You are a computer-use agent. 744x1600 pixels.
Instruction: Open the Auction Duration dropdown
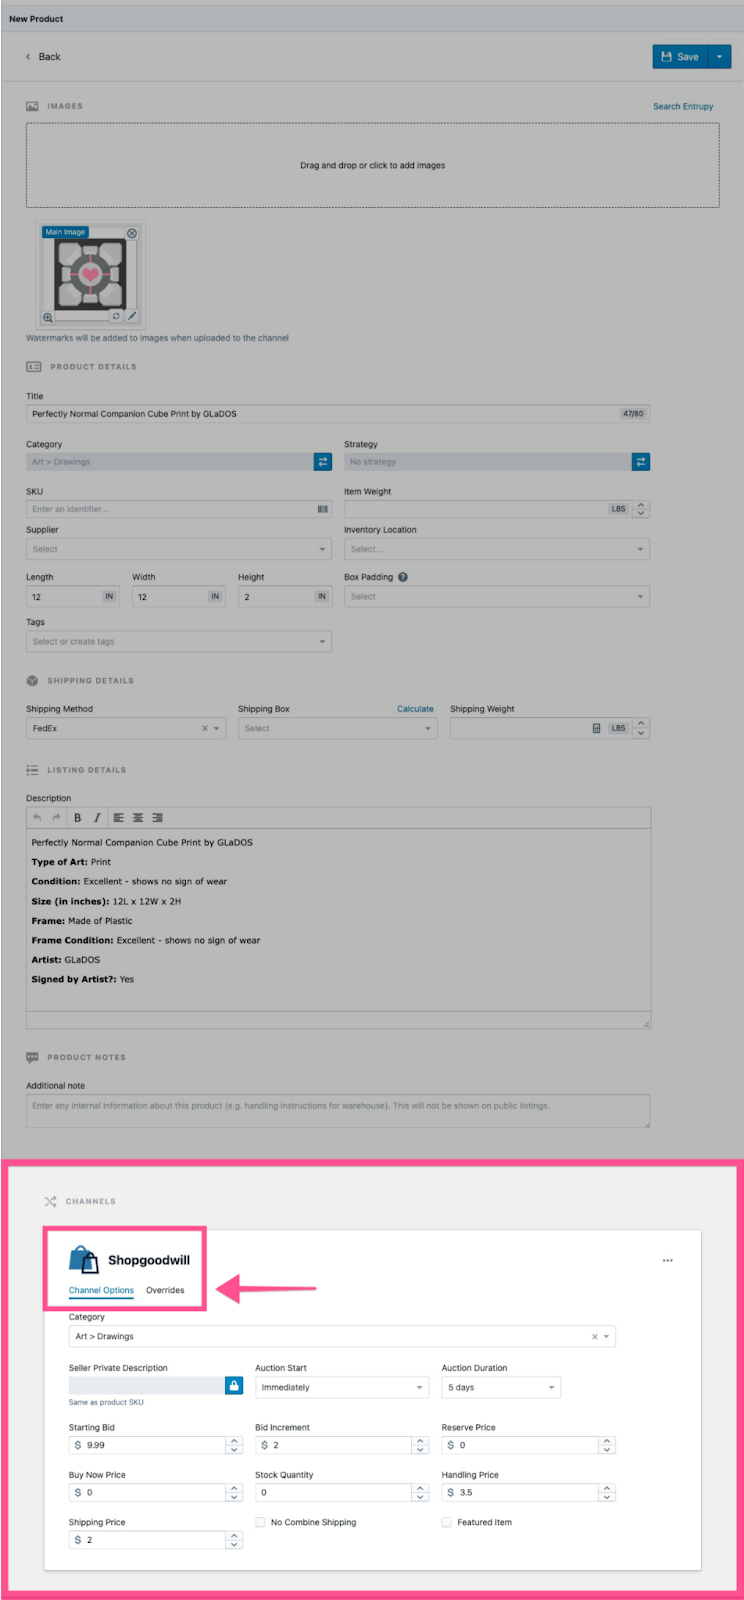(x=501, y=1387)
